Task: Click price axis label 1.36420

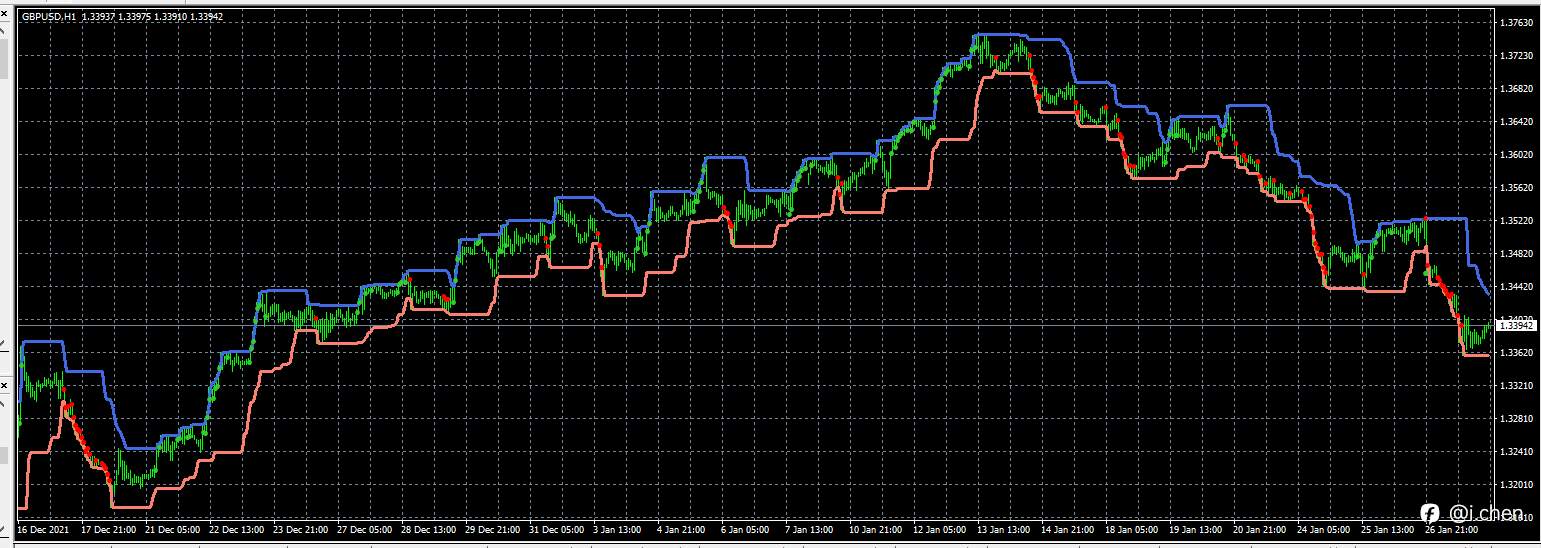Action: (1517, 121)
